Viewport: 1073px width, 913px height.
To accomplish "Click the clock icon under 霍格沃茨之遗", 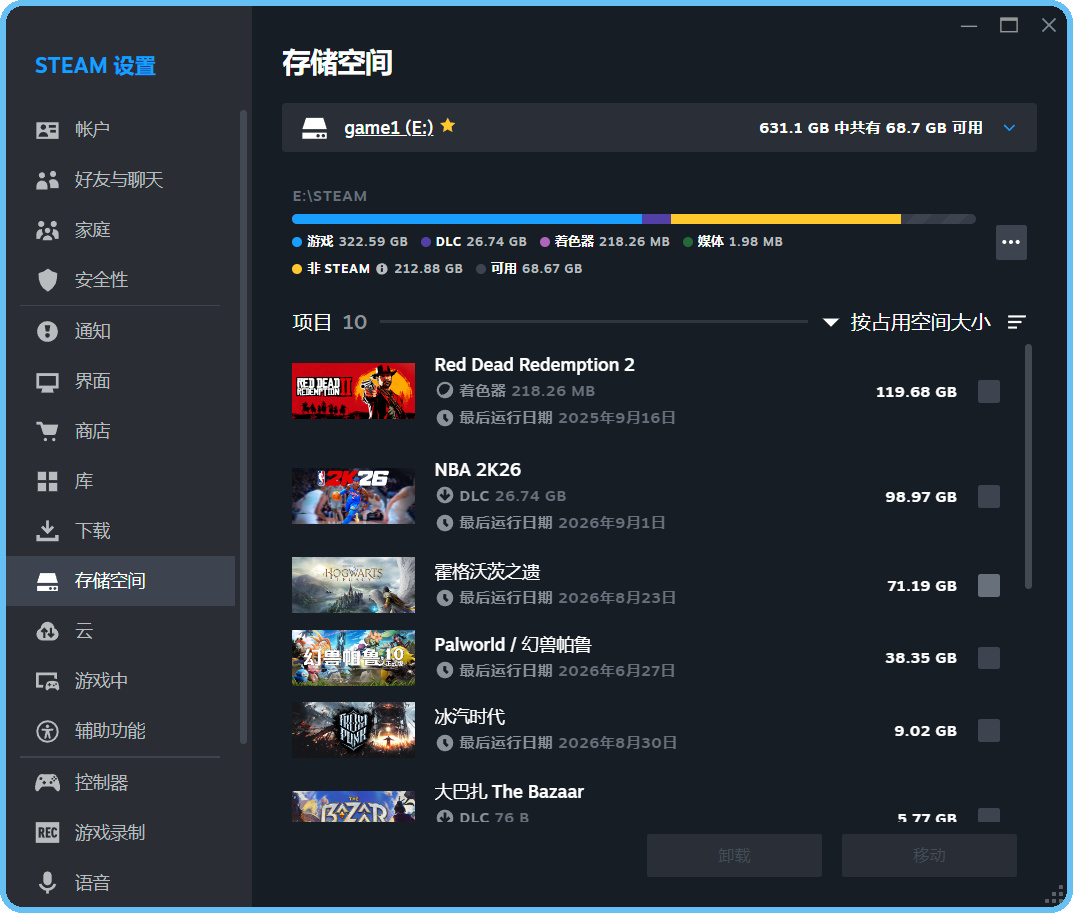I will (x=445, y=598).
